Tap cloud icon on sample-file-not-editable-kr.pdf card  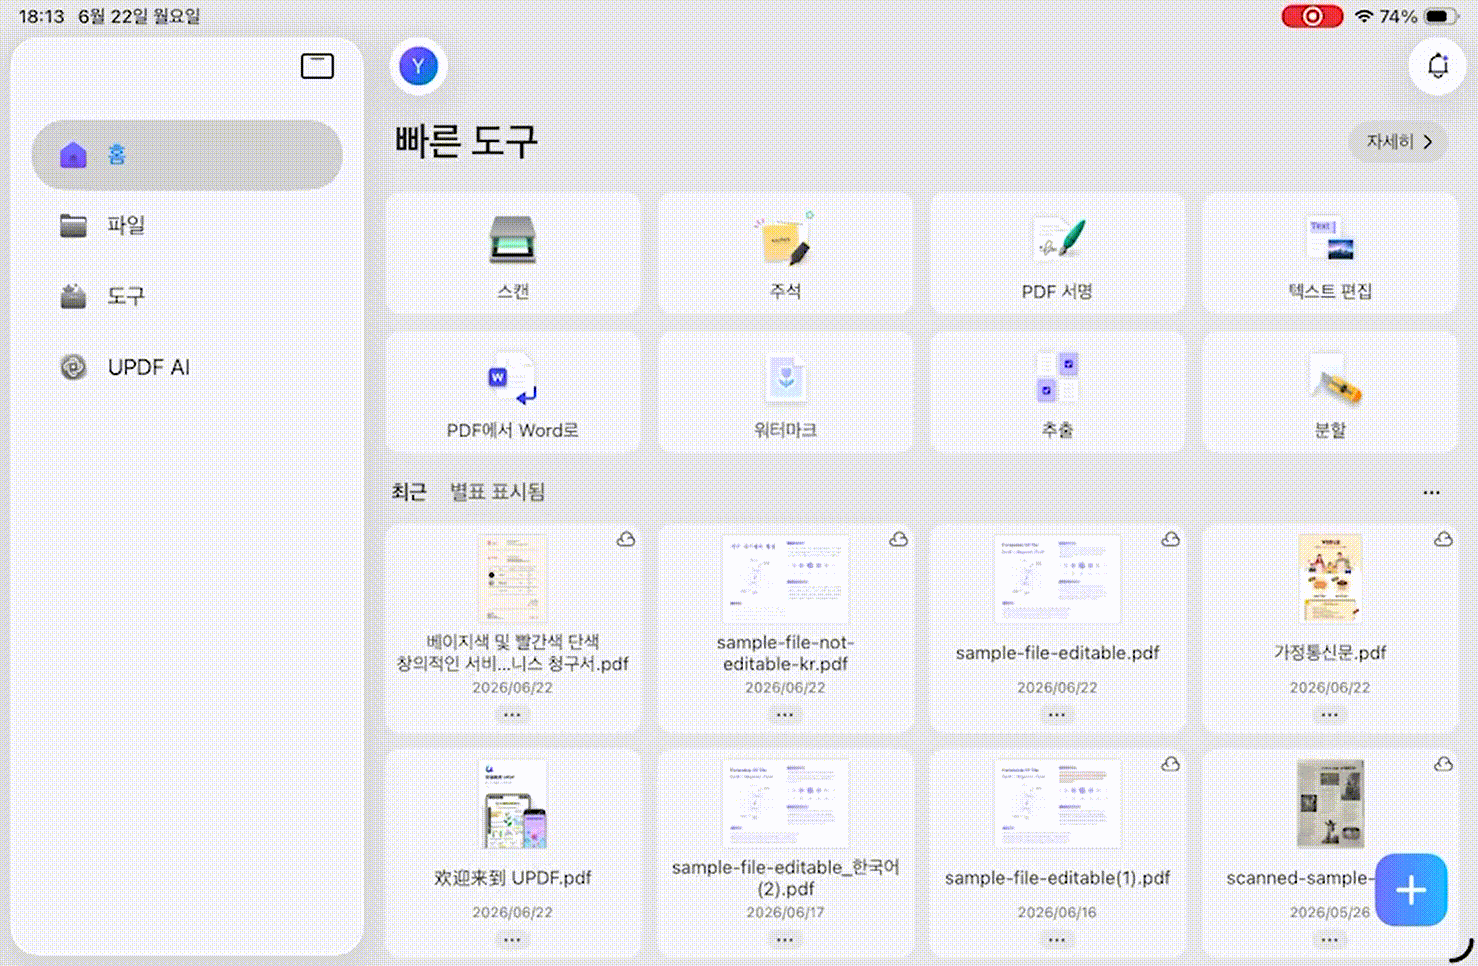[x=898, y=539]
